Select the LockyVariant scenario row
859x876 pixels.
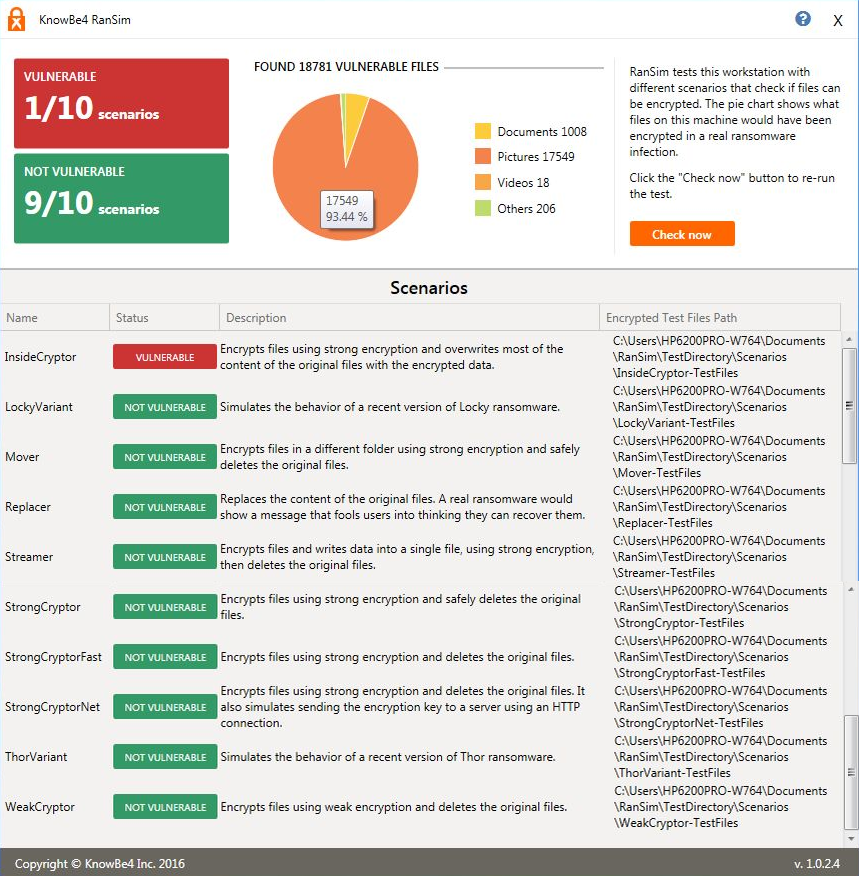coord(420,407)
